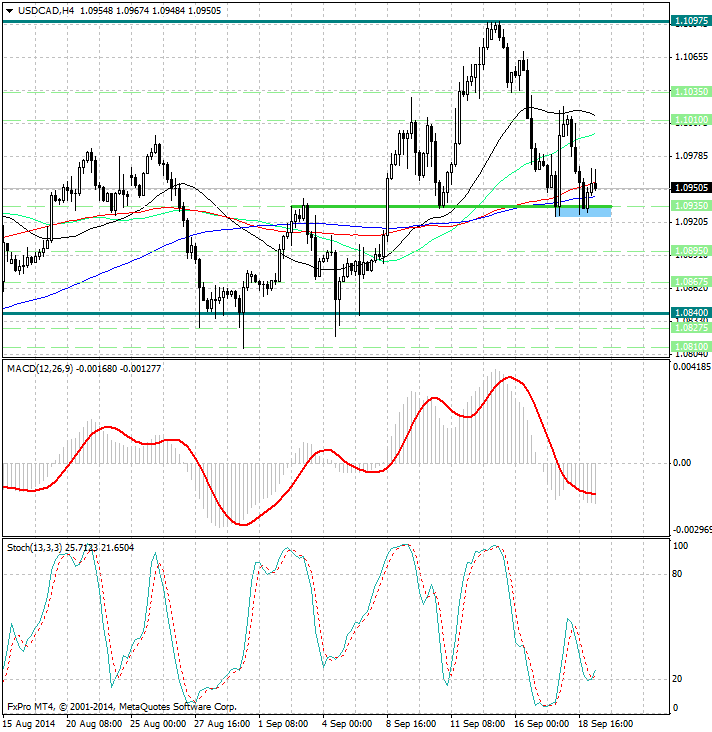This screenshot has width=712, height=732.
Task: Select the blue support zone rectangle
Action: [584, 212]
